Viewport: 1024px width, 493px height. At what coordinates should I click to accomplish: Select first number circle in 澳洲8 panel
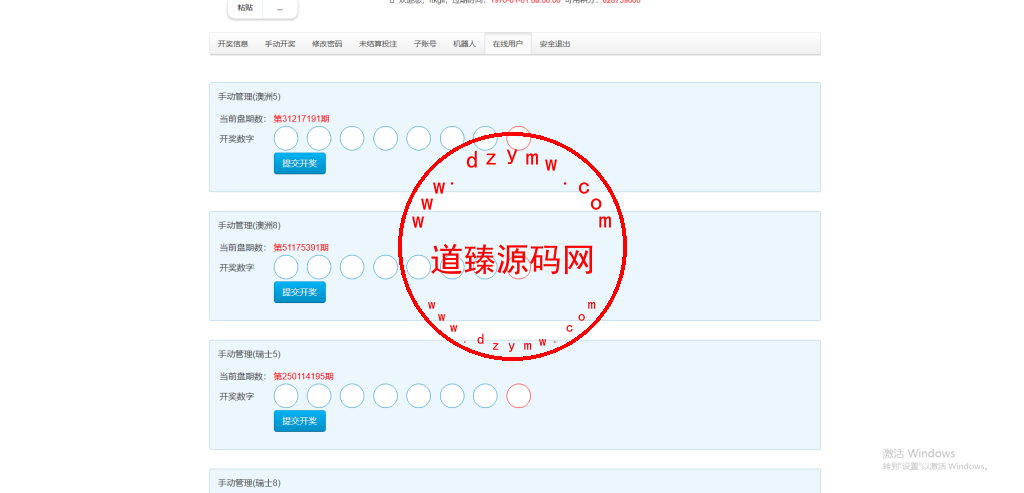coord(286,267)
